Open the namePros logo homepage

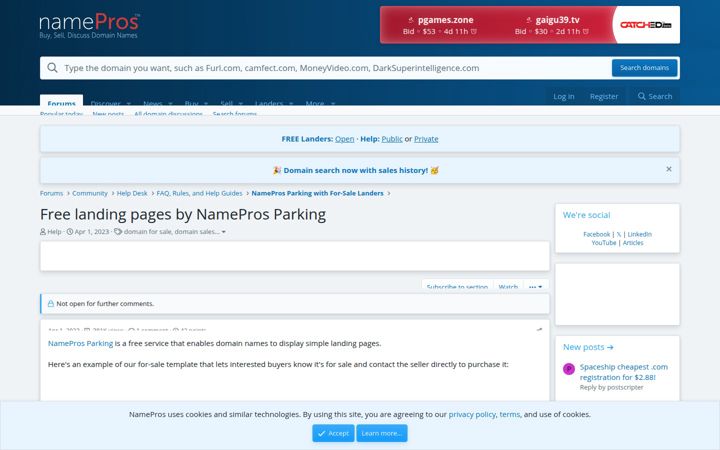click(89, 26)
